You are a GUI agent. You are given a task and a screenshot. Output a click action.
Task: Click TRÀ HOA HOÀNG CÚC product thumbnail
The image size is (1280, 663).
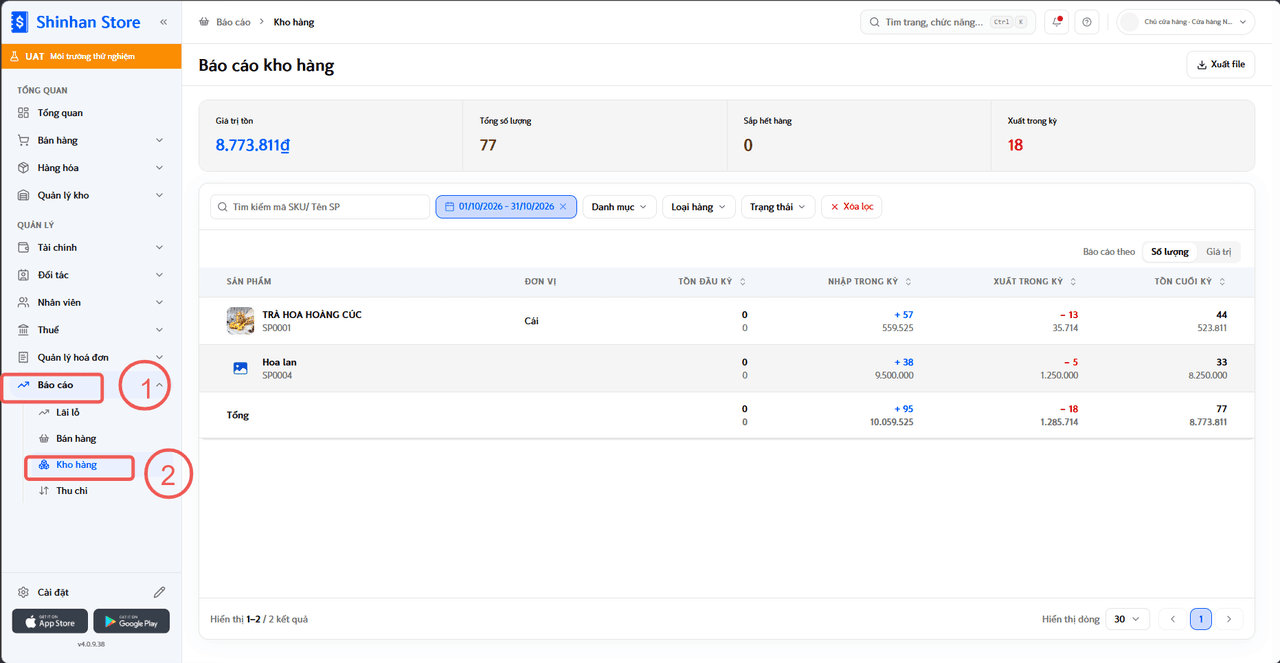[x=240, y=320]
